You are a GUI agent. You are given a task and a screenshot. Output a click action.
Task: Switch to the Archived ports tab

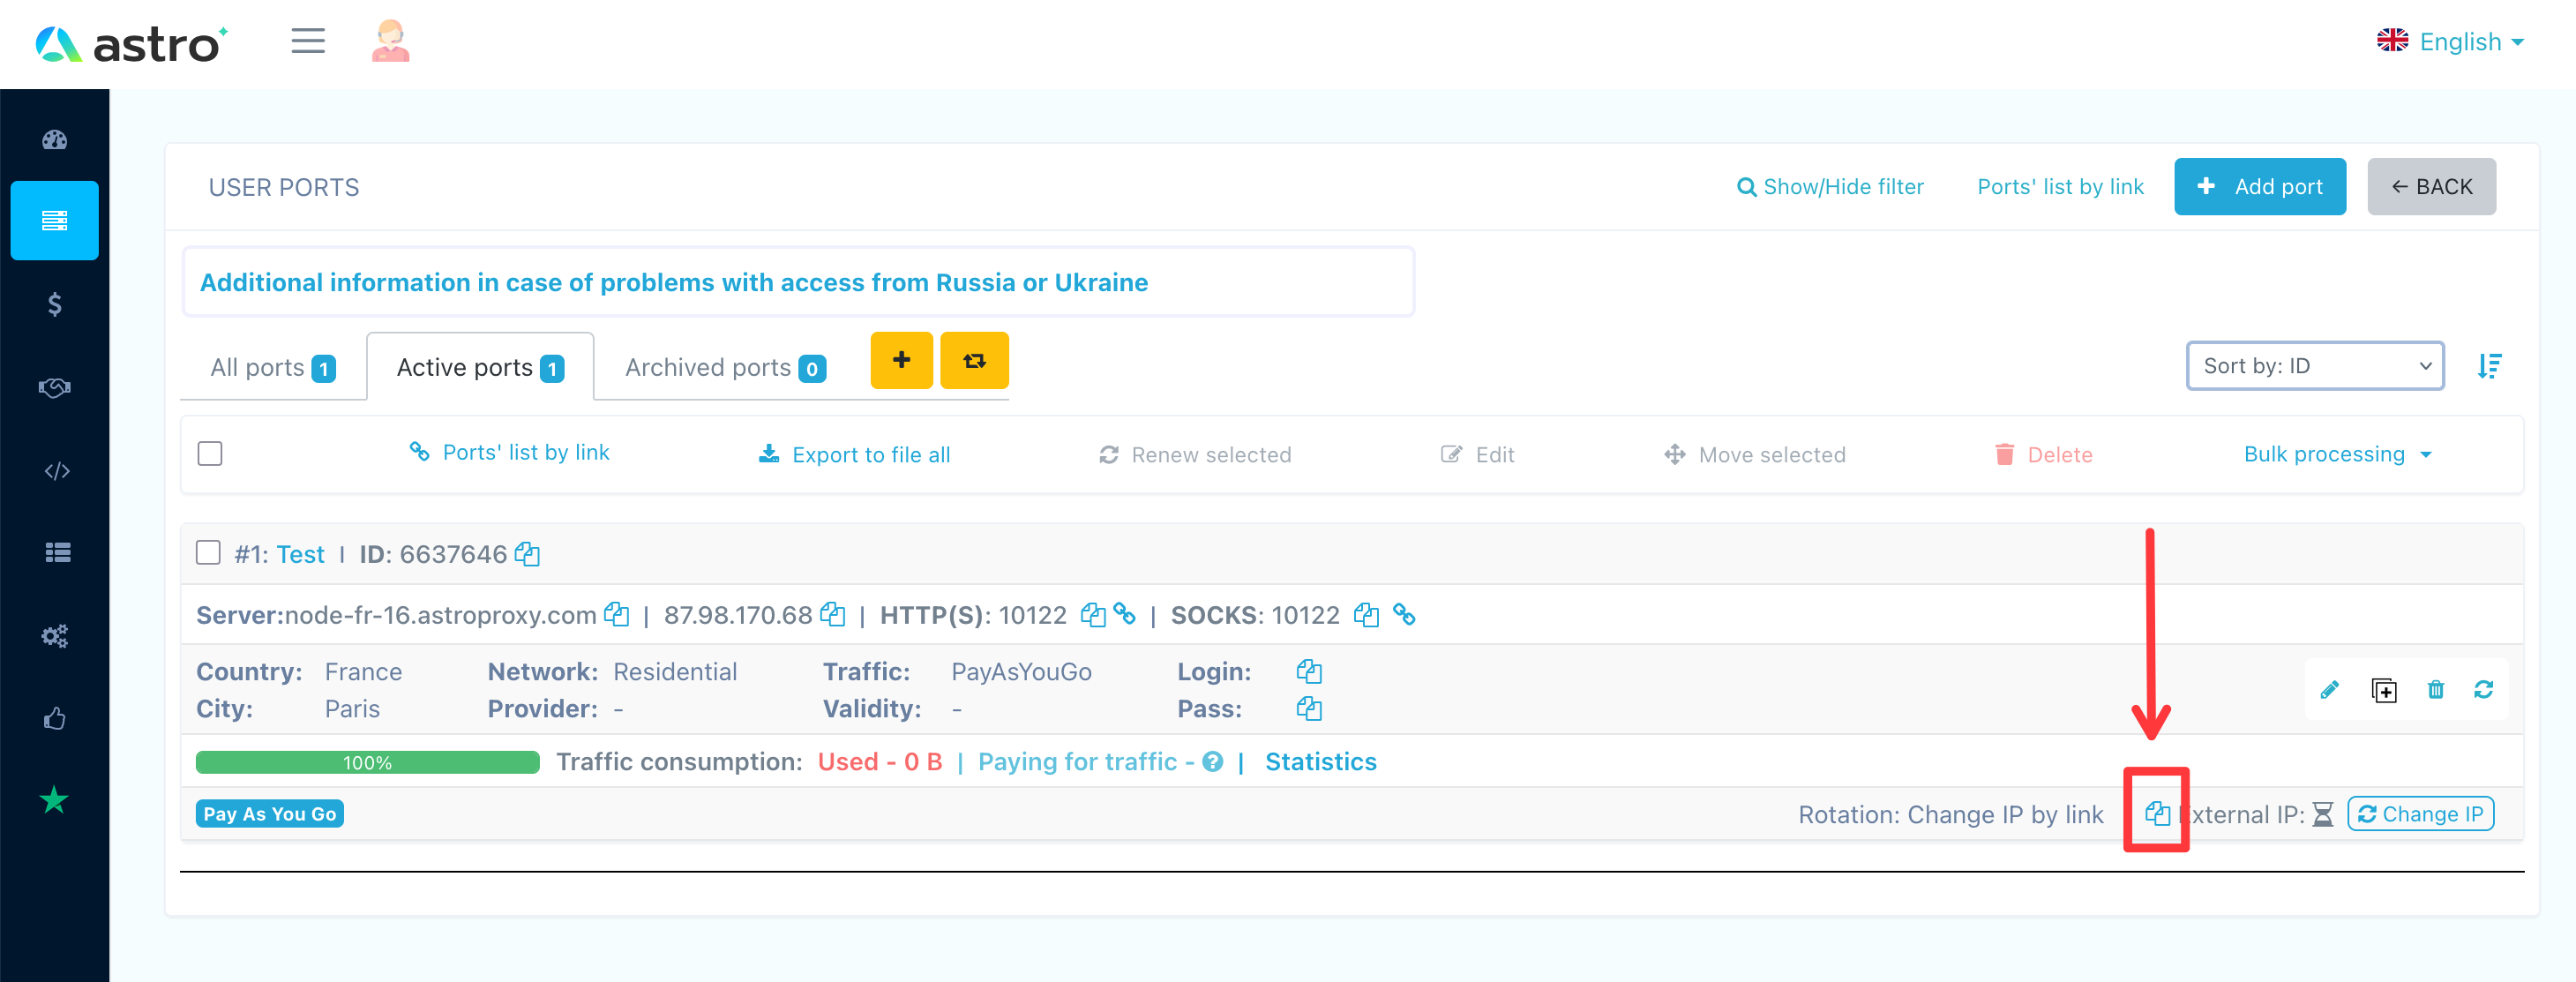(x=725, y=367)
